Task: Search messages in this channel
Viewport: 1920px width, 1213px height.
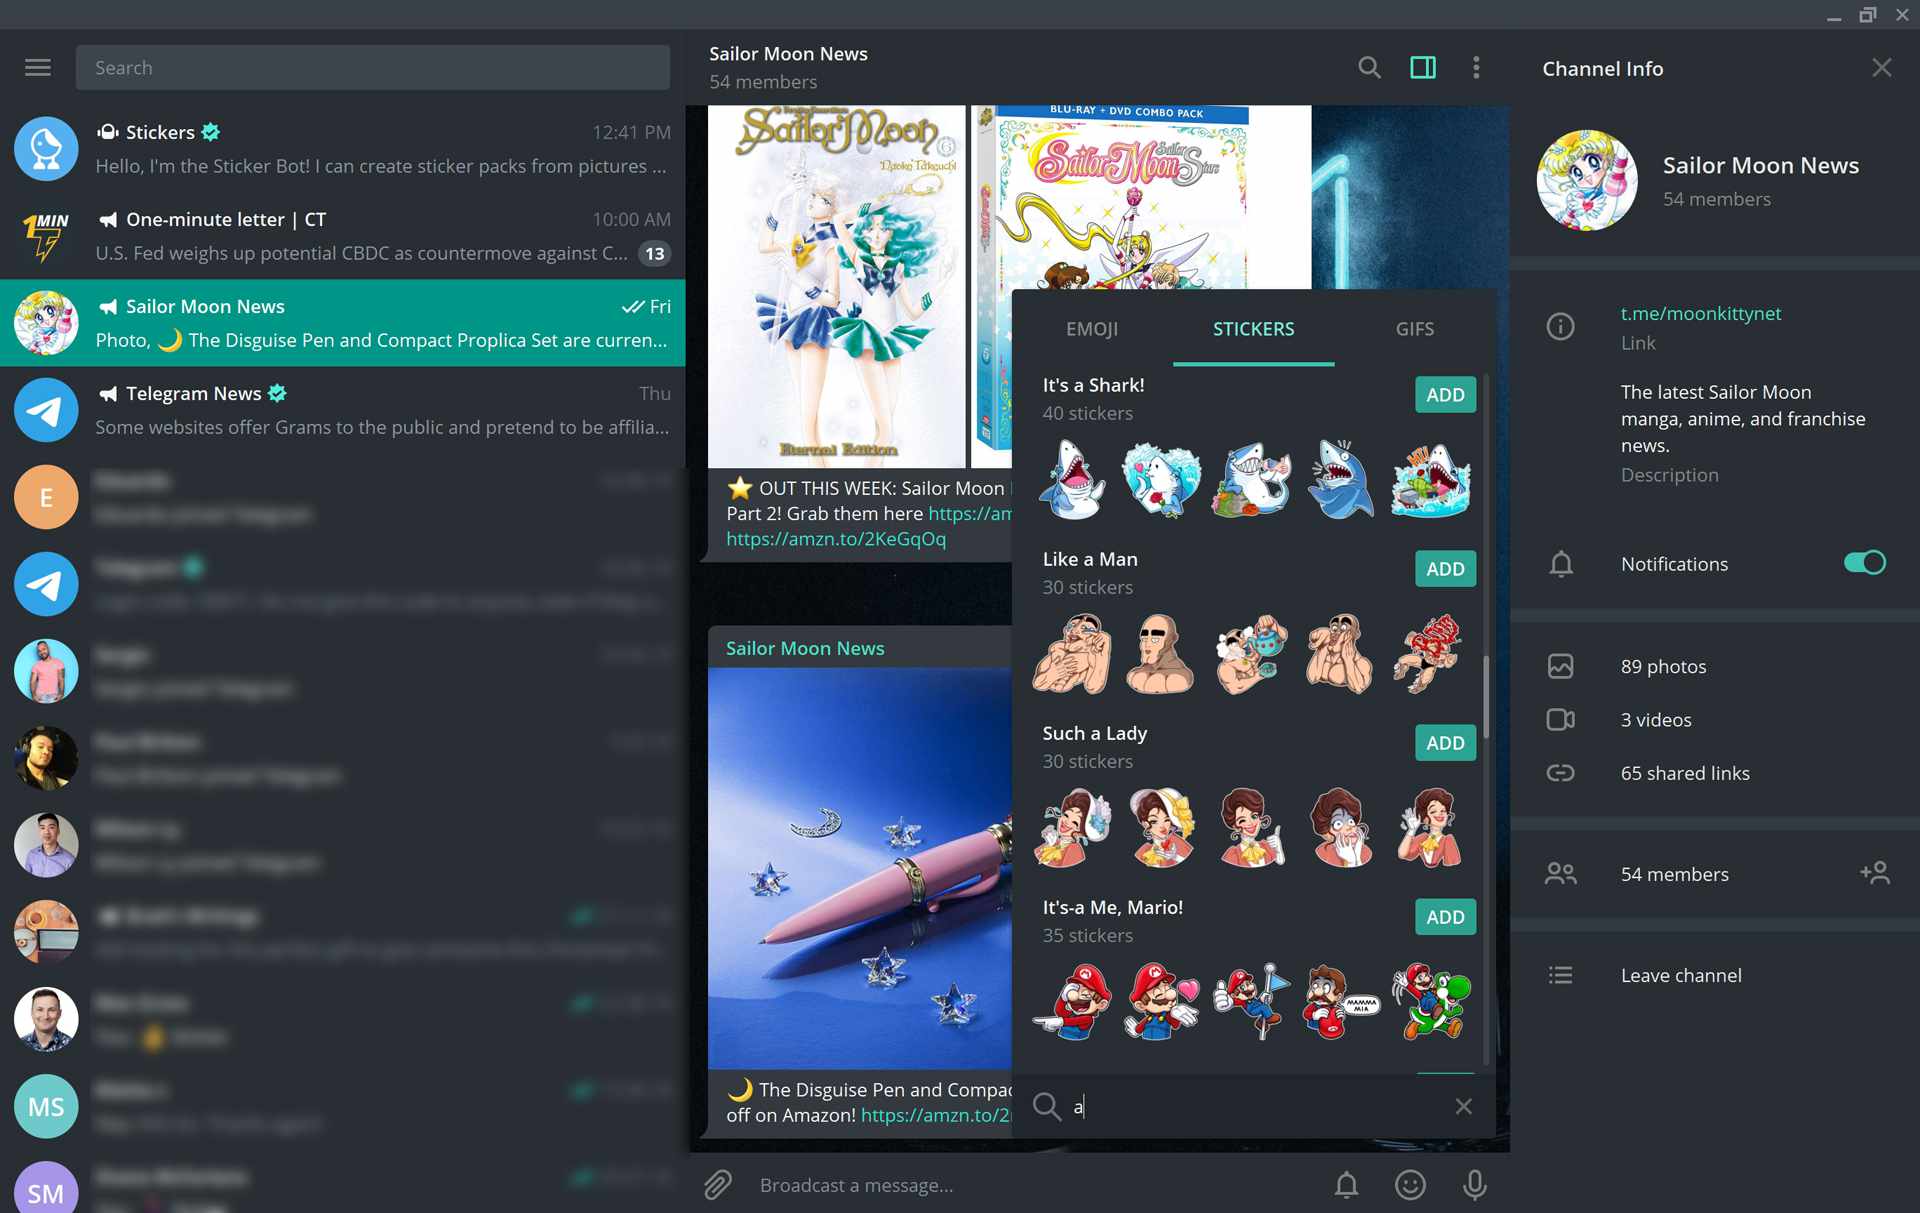Action: click(x=1369, y=67)
